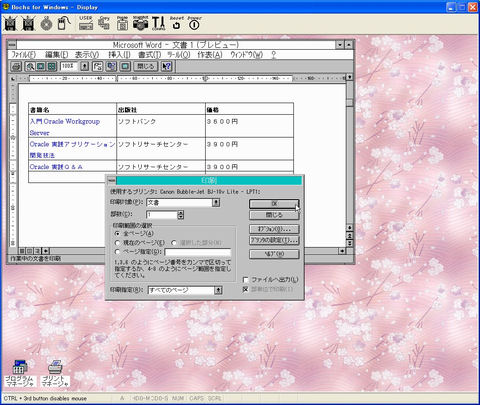480x405 pixels.
Task: Open the ツール(O) menu
Action: [x=179, y=55]
